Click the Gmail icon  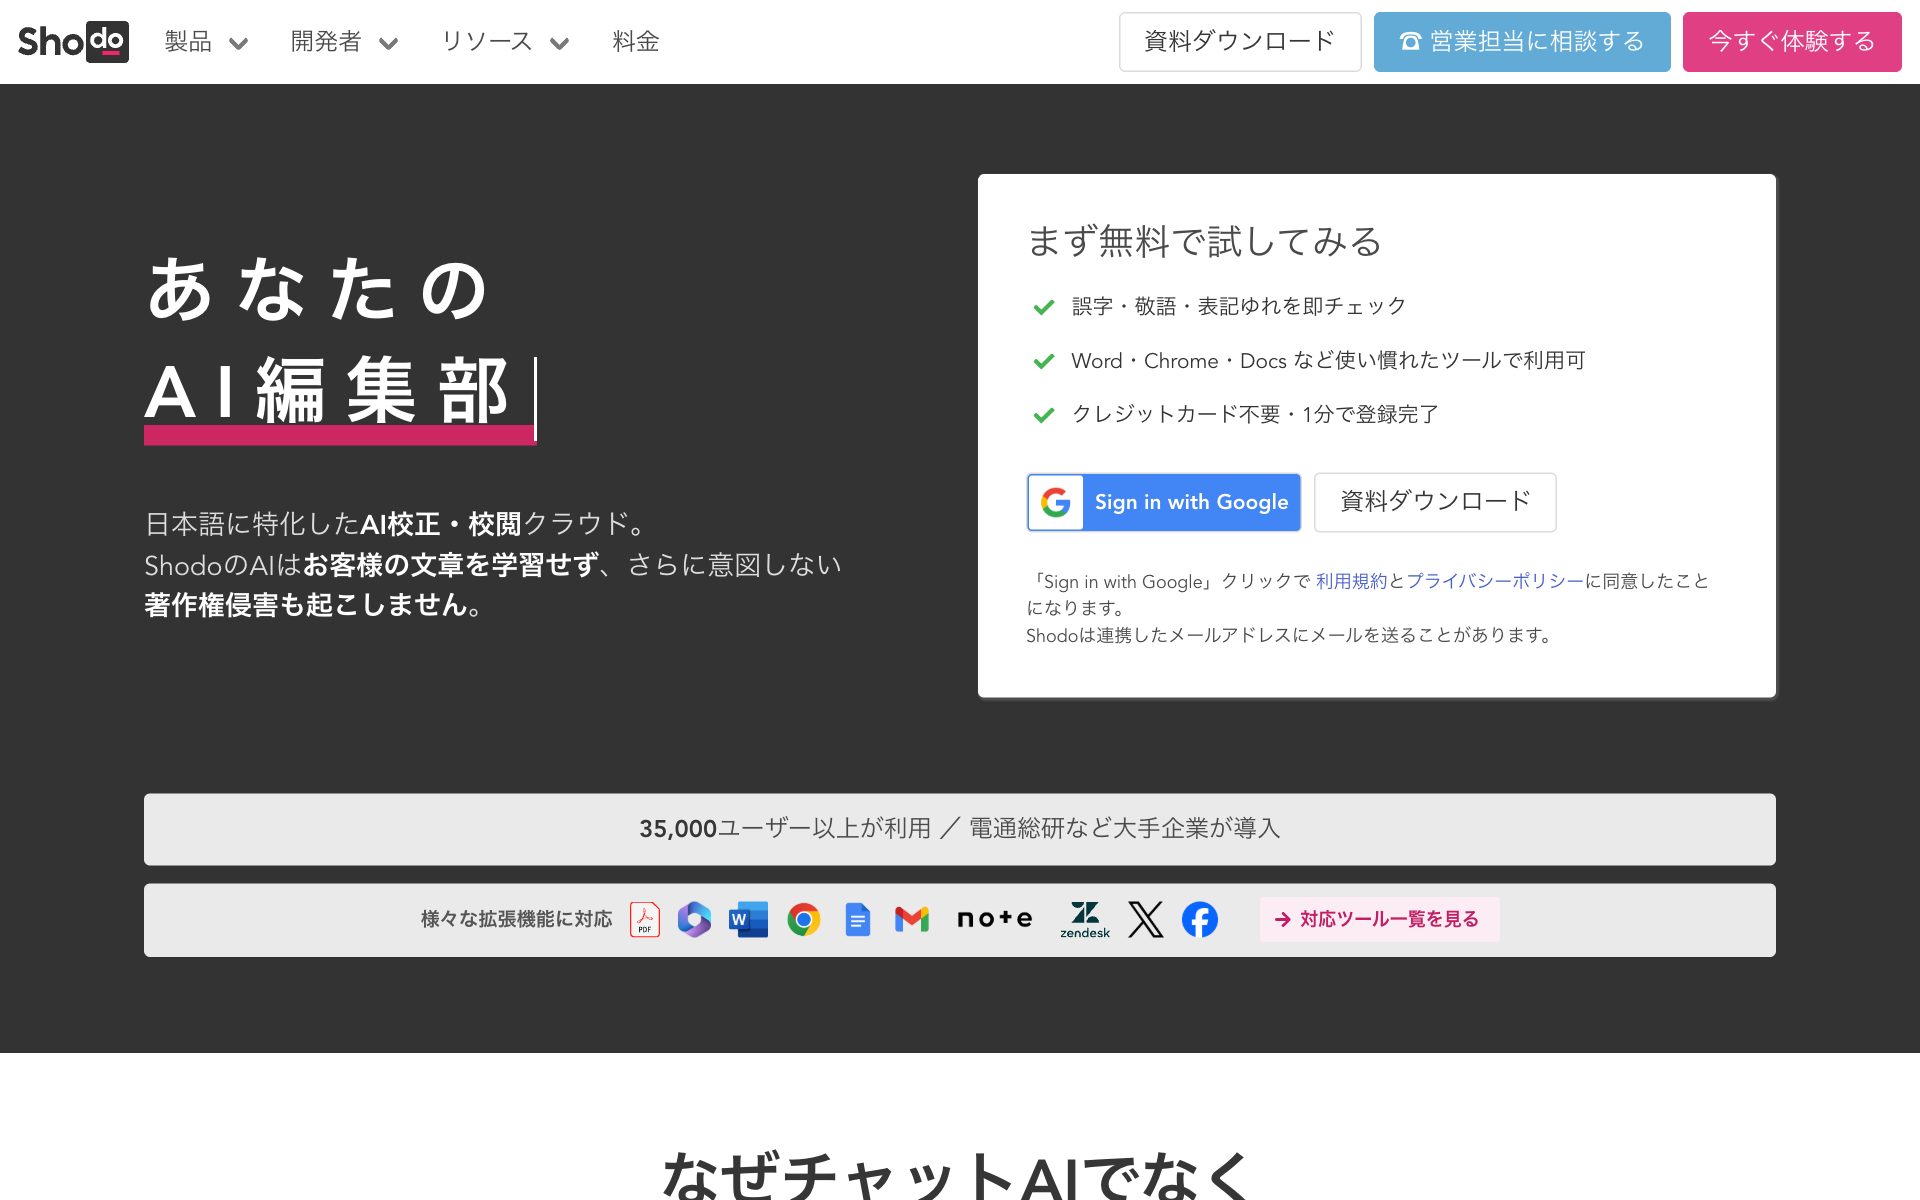pos(912,919)
